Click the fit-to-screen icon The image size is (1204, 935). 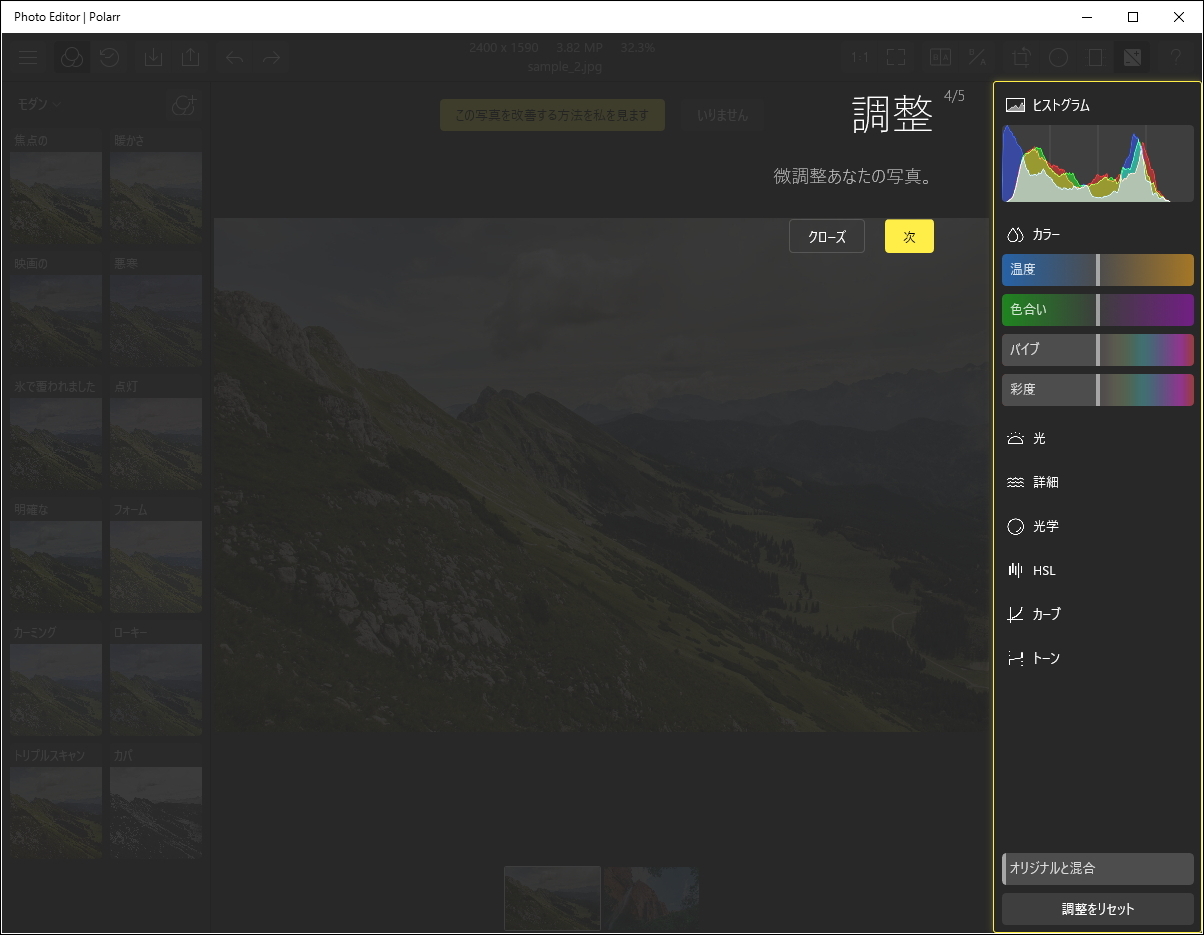[896, 57]
